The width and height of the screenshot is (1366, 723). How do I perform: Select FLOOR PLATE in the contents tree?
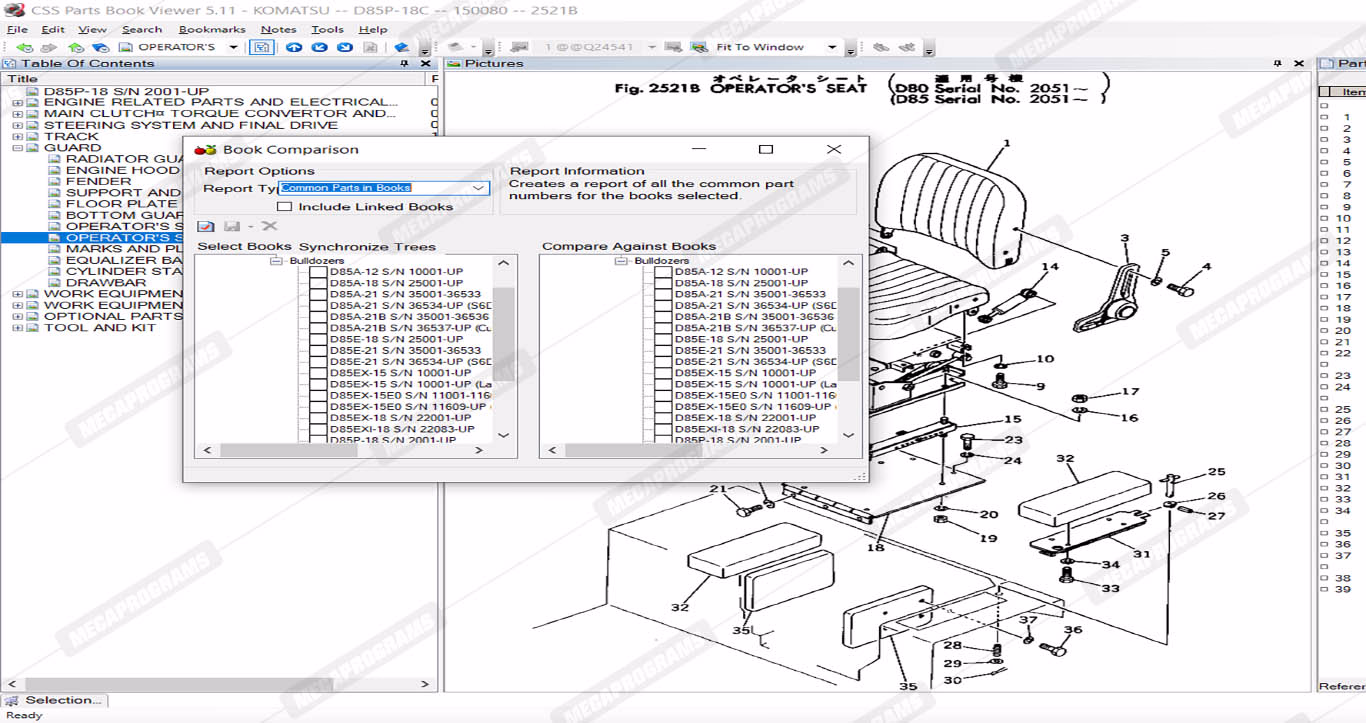(121, 204)
